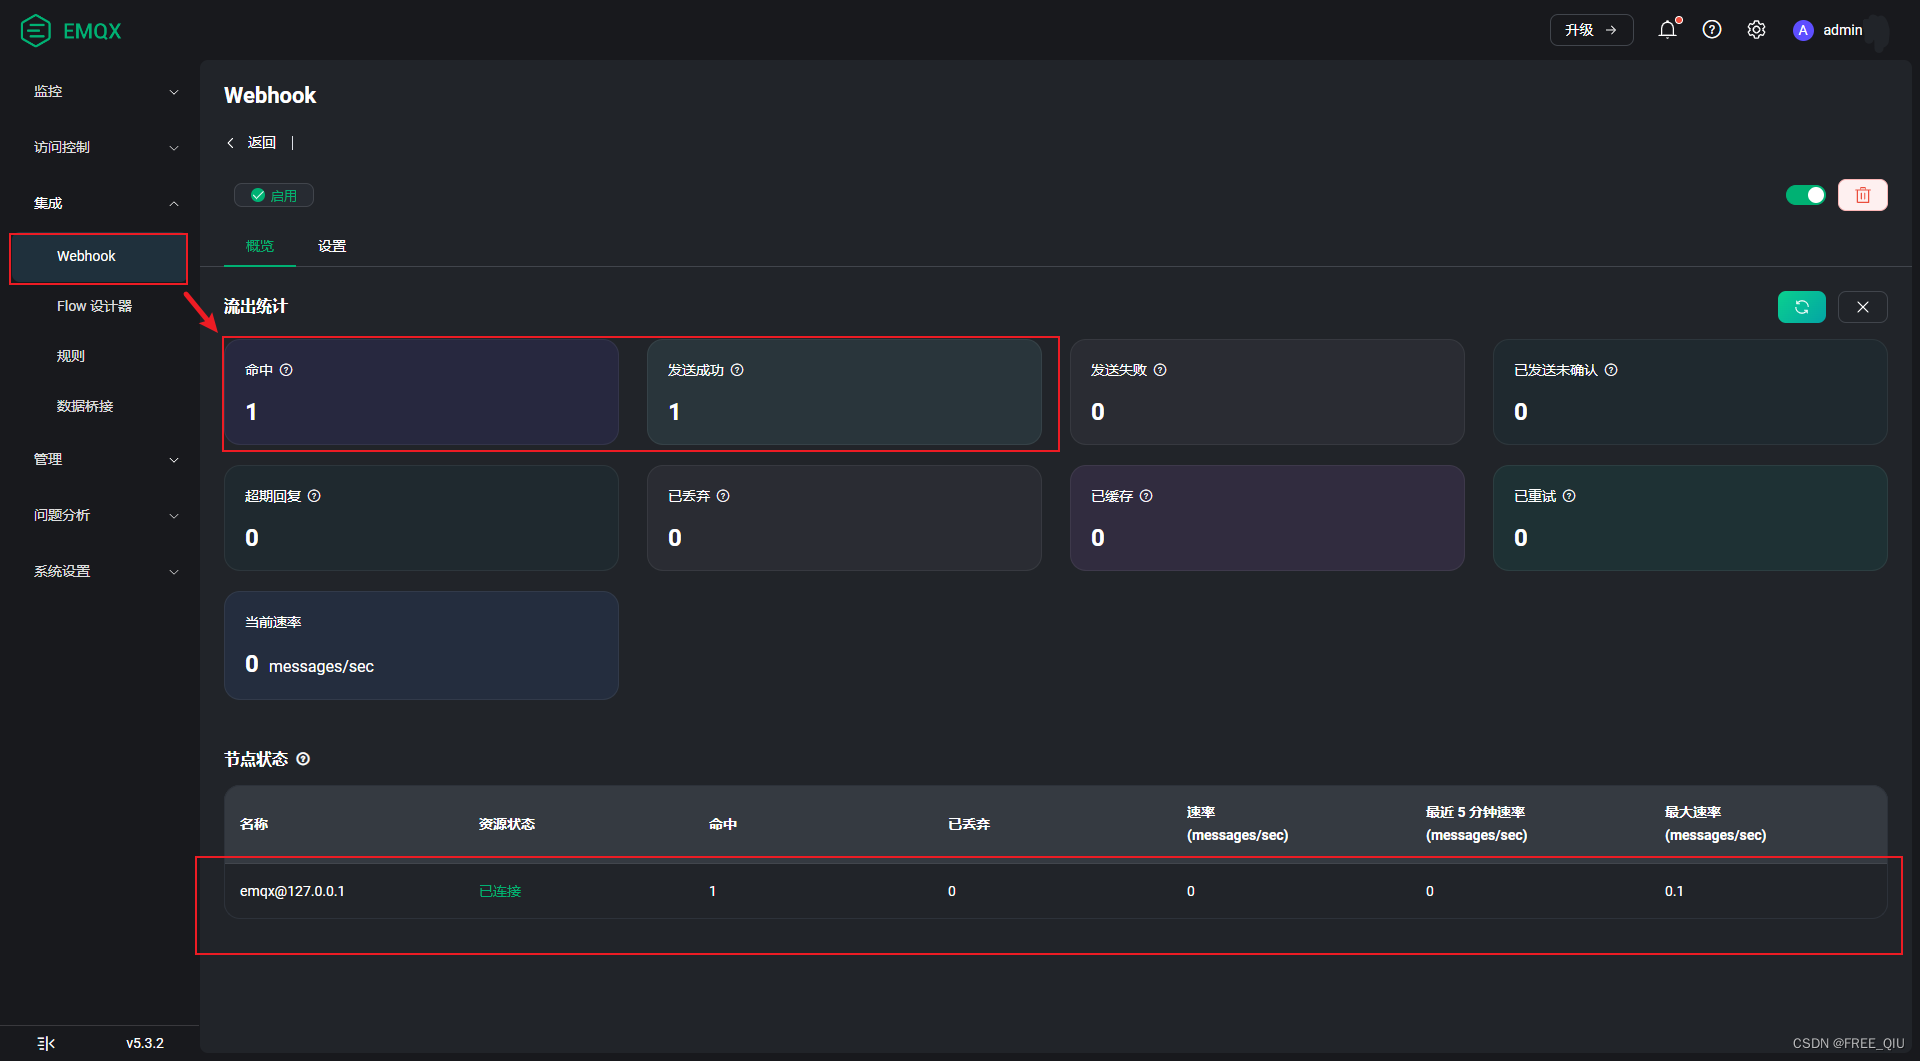Delete the webhook with trash icon

pyautogui.click(x=1862, y=195)
